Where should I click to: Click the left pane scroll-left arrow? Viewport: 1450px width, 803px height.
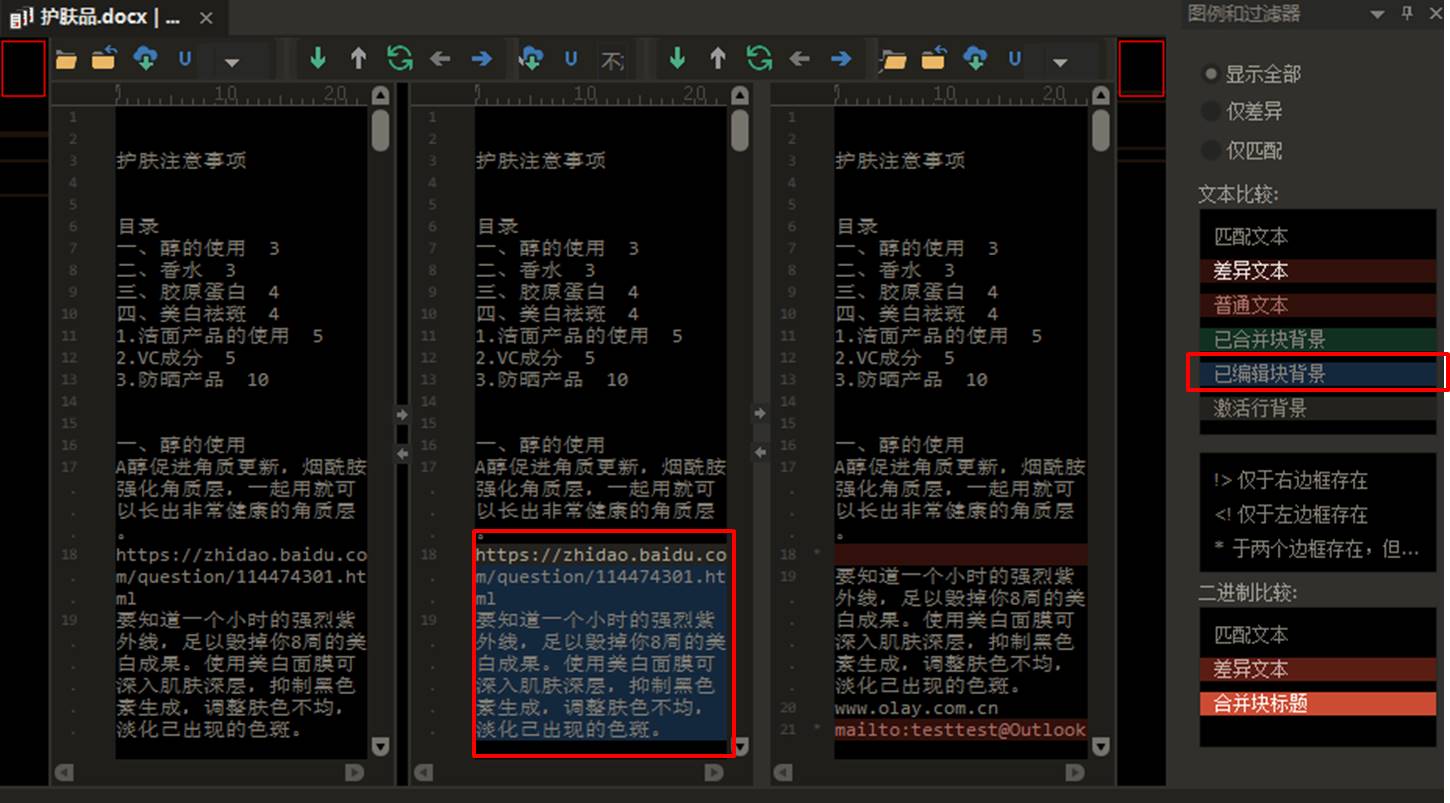[64, 772]
